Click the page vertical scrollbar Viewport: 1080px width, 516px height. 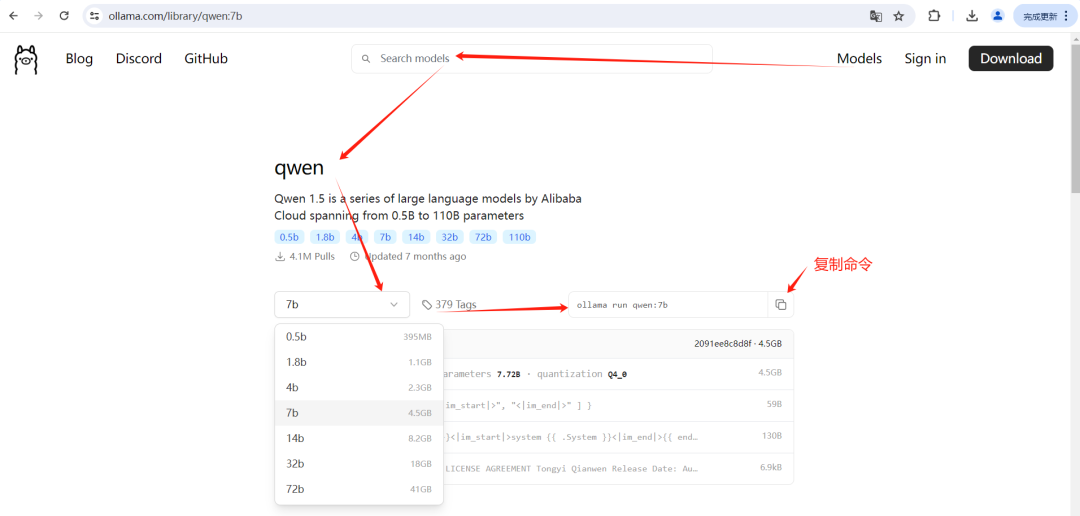(1075, 117)
